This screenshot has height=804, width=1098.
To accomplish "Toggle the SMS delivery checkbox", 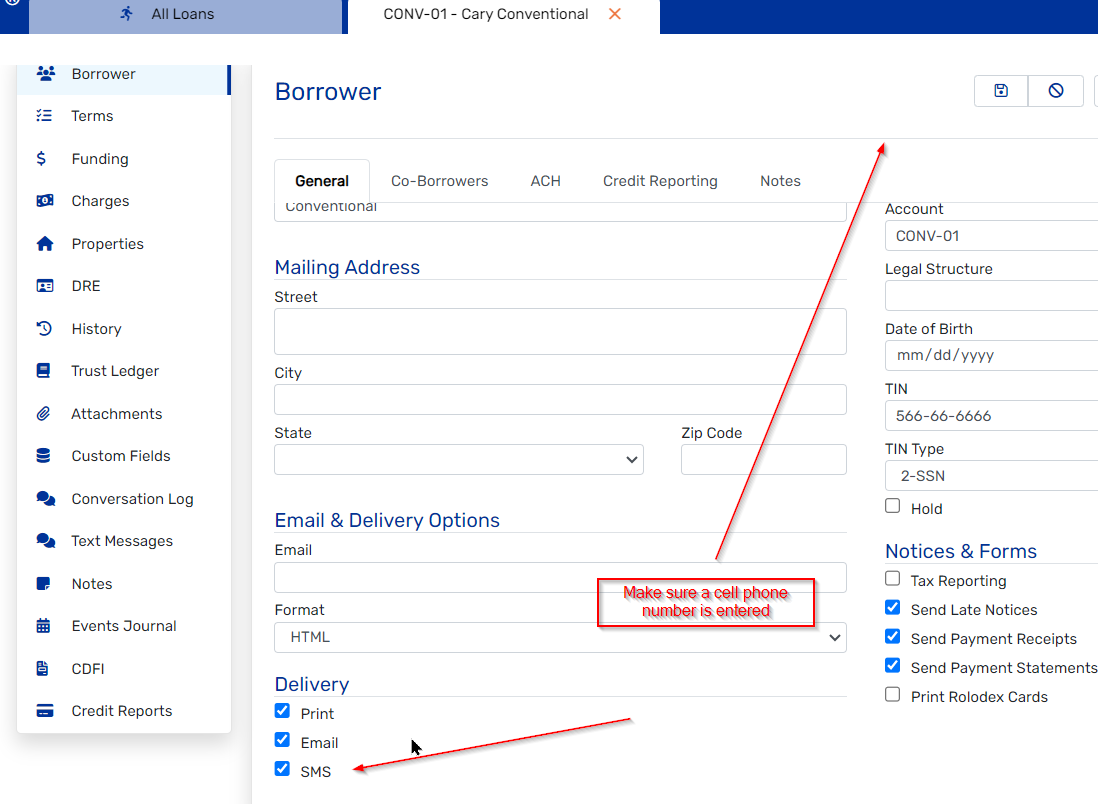I will (282, 768).
